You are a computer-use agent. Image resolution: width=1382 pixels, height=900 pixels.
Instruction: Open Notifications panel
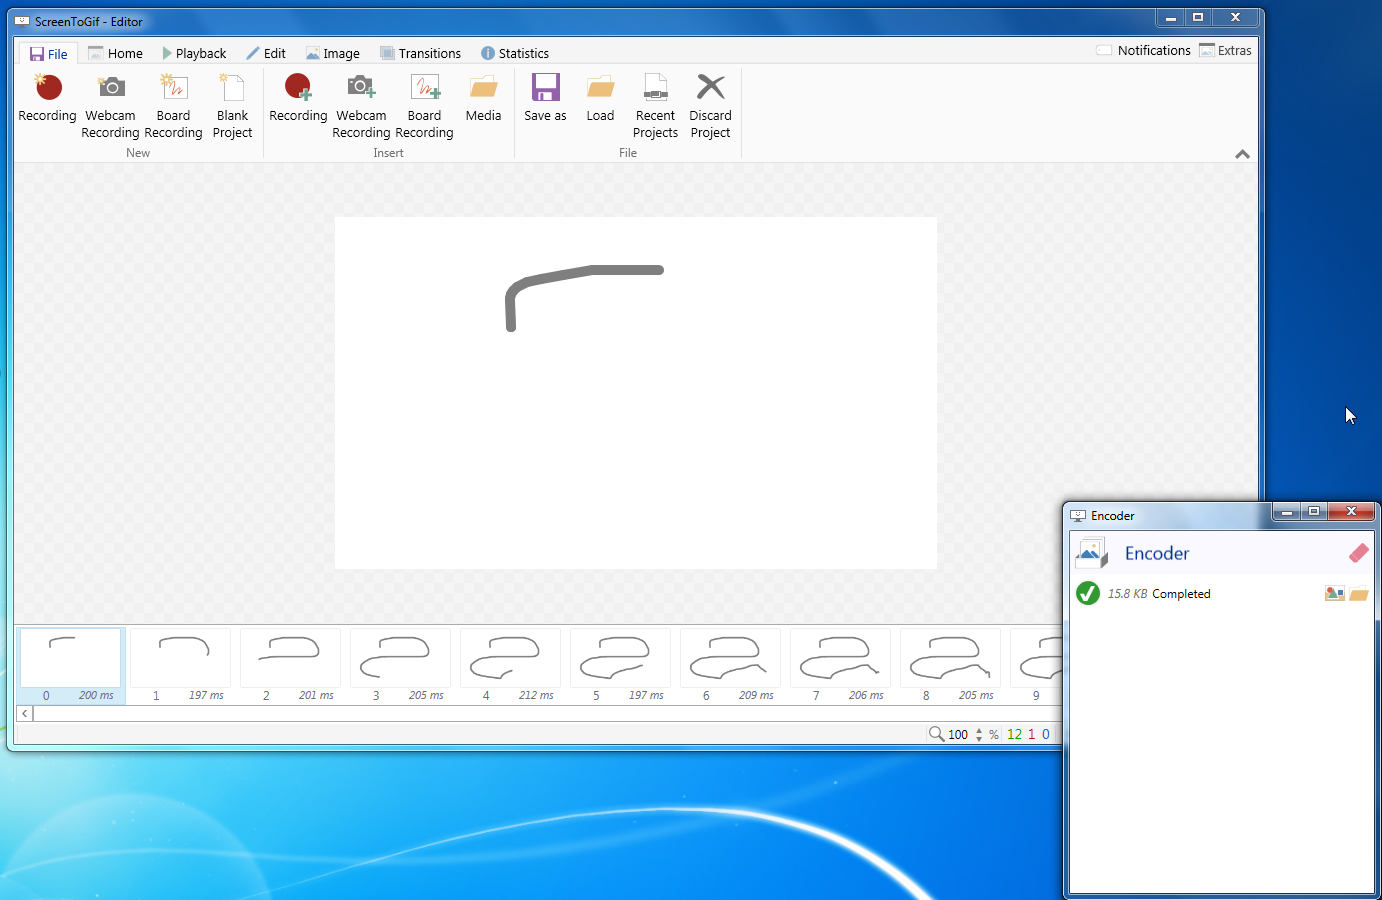[x=1143, y=50]
